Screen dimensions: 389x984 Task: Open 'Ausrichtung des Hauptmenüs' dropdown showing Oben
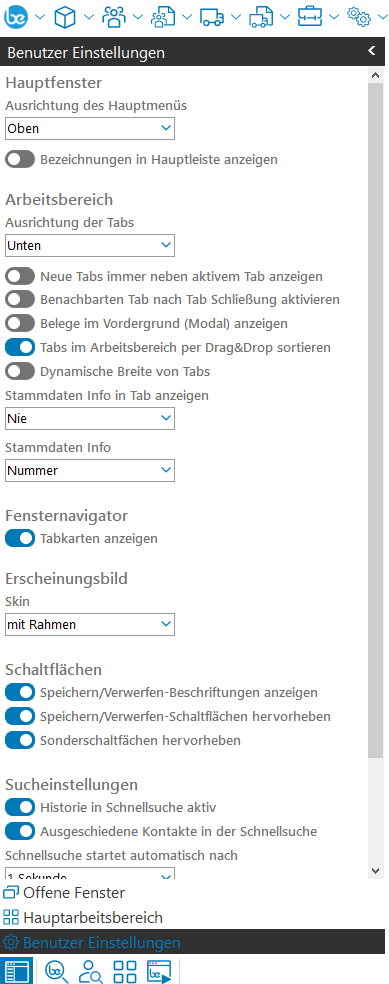[90, 128]
